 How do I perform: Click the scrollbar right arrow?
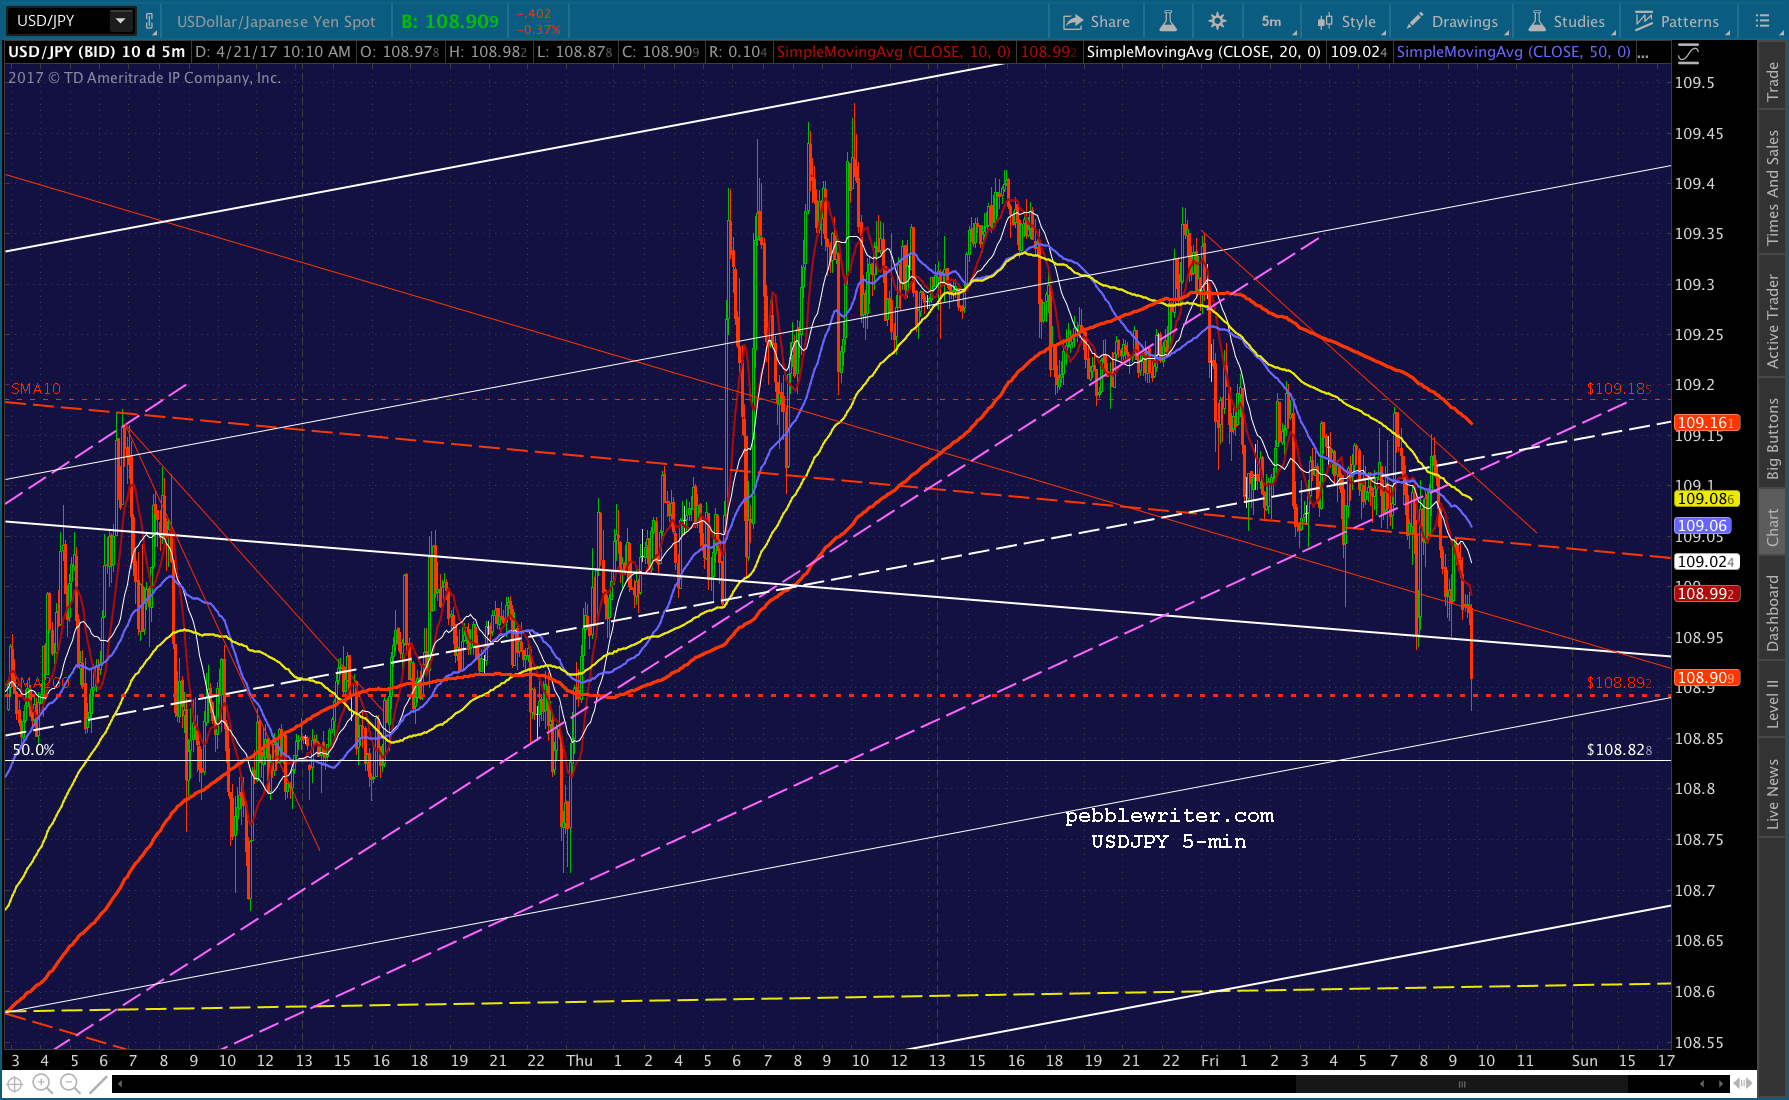click(1721, 1083)
